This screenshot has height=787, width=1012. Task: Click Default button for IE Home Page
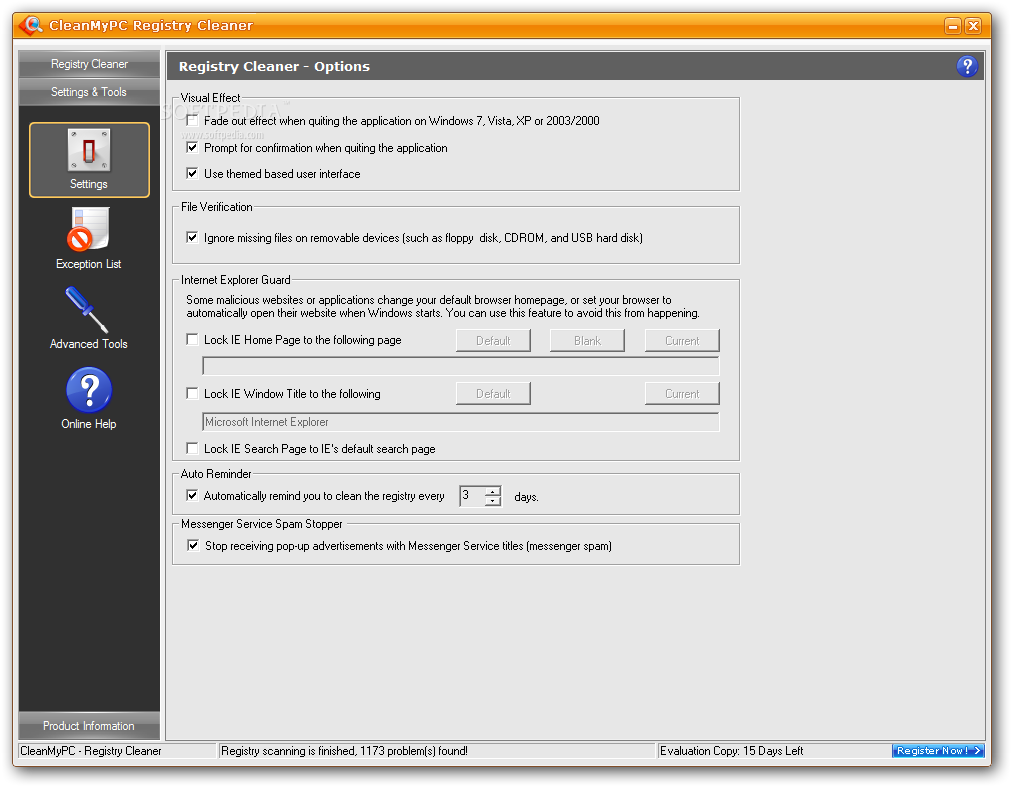pos(493,340)
